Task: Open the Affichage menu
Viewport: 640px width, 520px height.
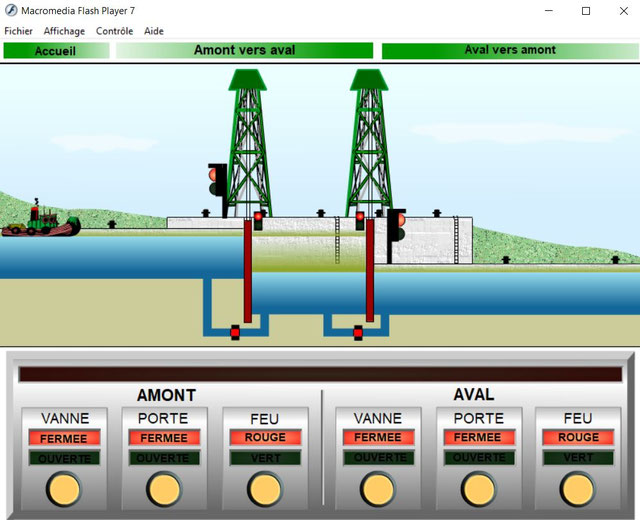Action: coord(64,31)
